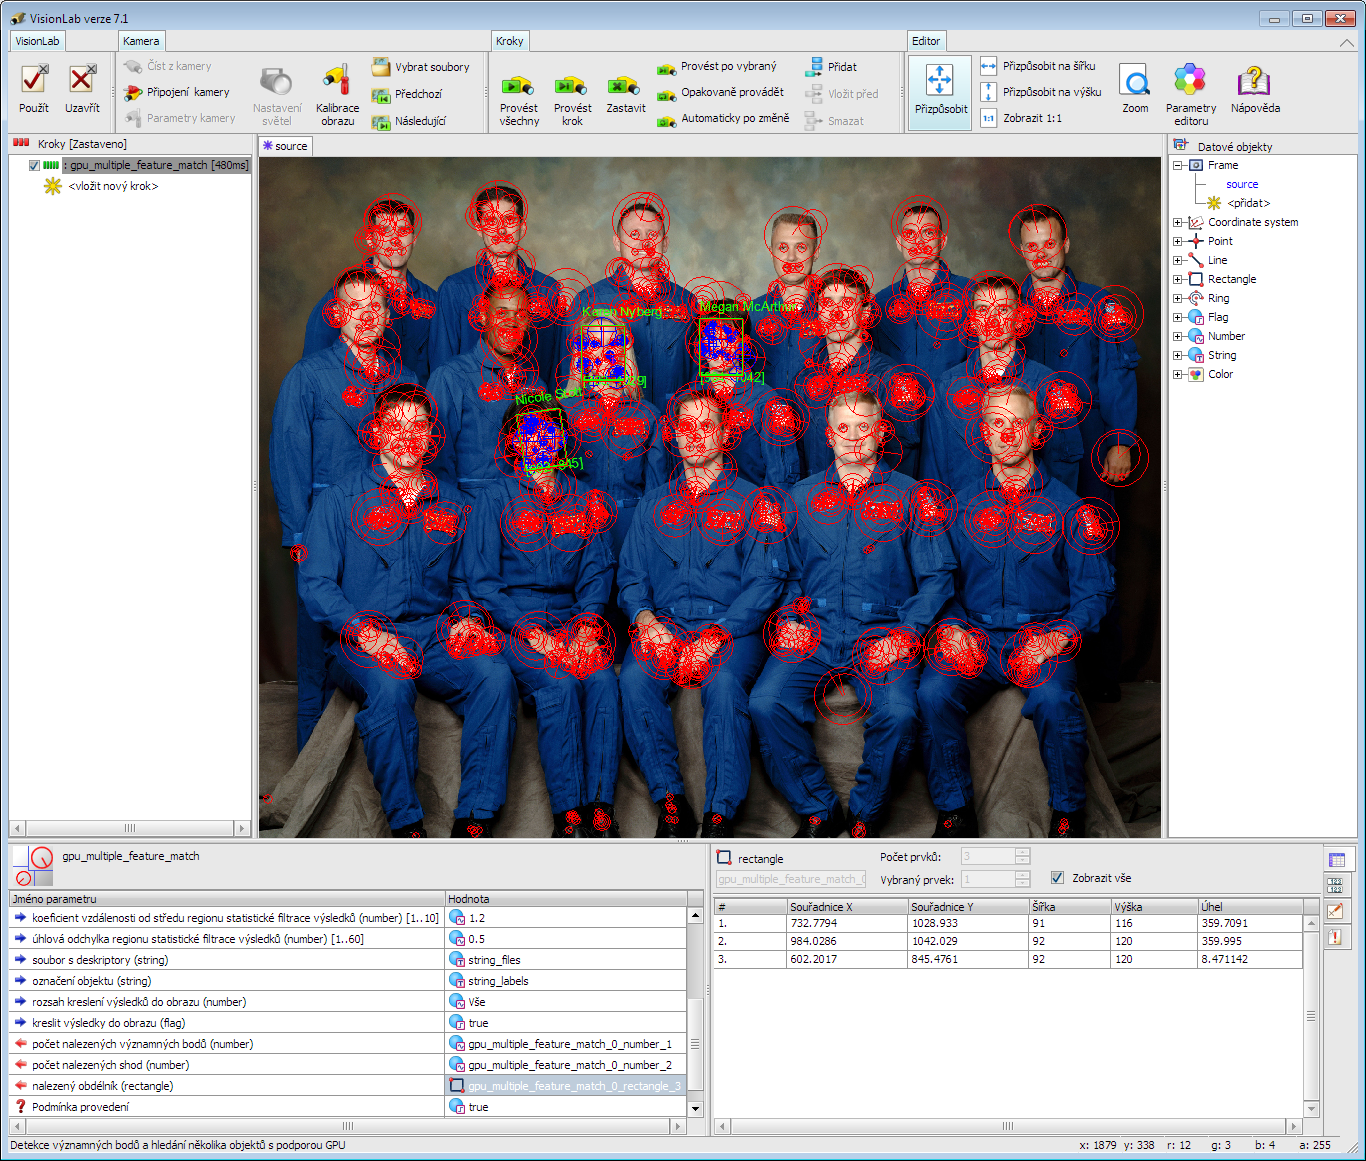Switch to the Kroky ribbon tab
The height and width of the screenshot is (1161, 1366).
(509, 41)
